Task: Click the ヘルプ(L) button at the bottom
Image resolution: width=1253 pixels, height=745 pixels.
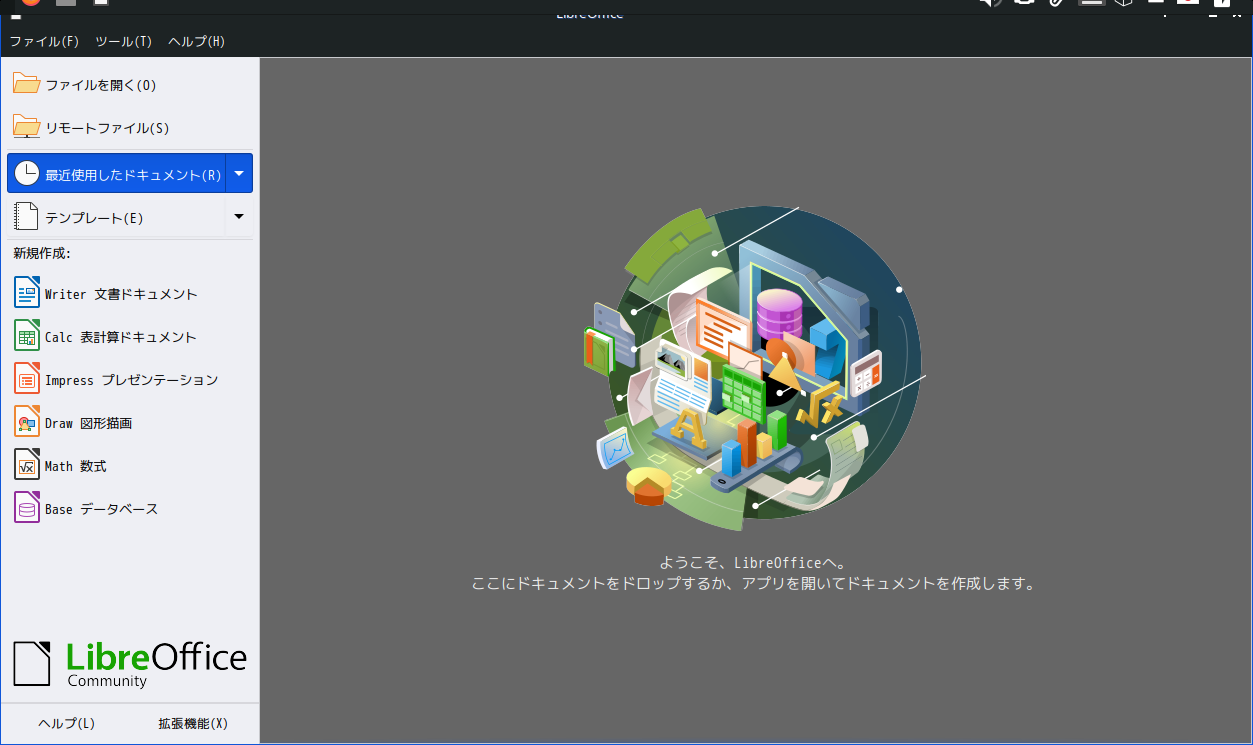Action: pos(66,723)
